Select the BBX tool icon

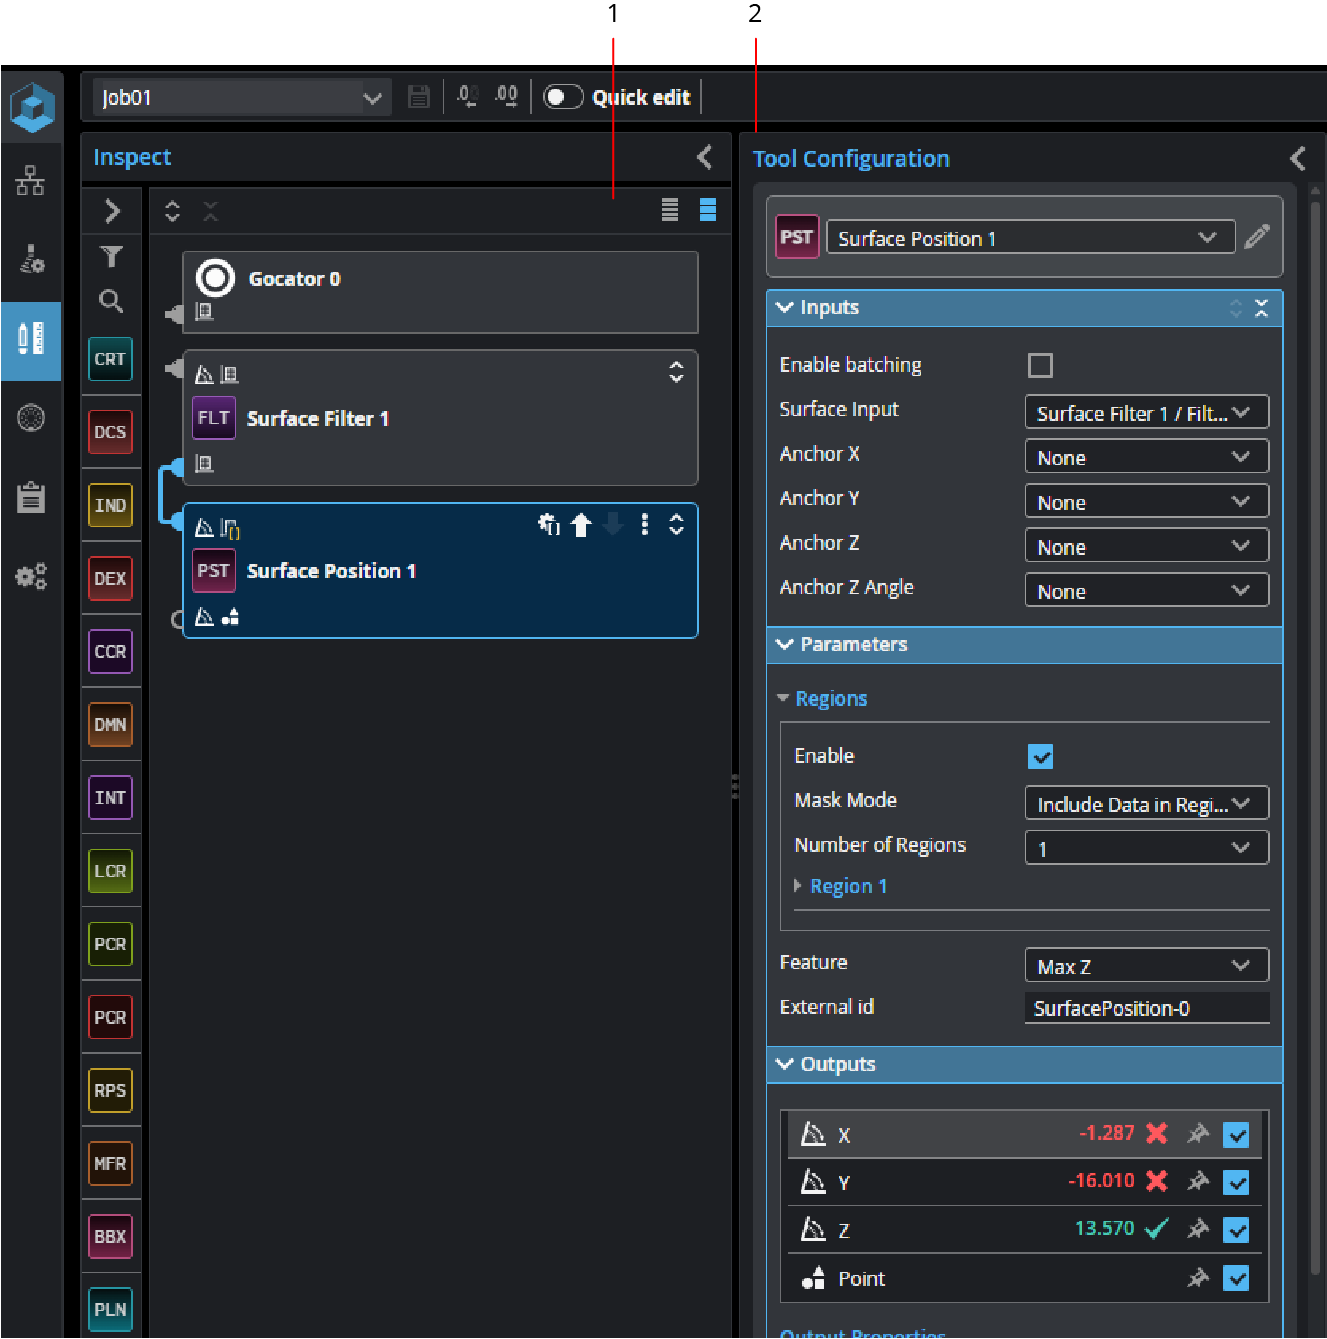point(110,1236)
